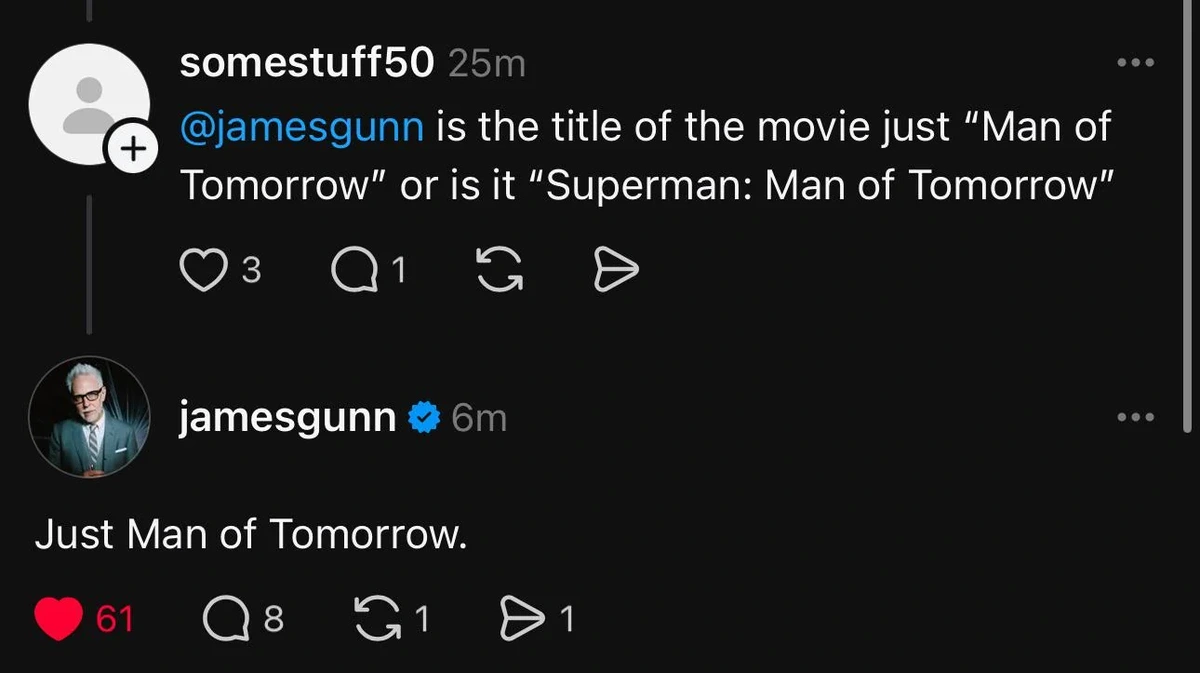
Task: Open more options for somestuff50 post
Action: [1136, 64]
